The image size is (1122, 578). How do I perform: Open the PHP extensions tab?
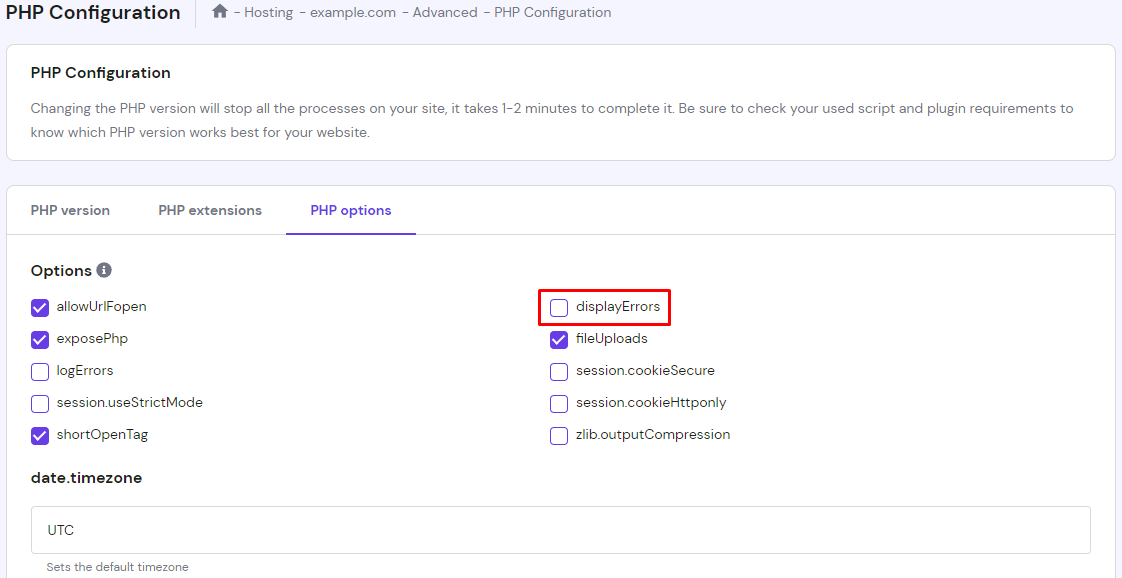pos(210,210)
